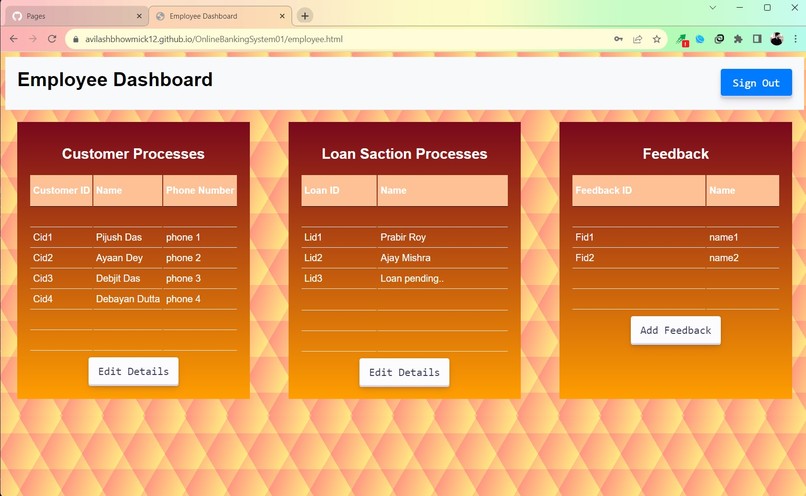Image resolution: width=806 pixels, height=496 pixels.
Task: Open the blue circular extension icon
Action: click(700, 39)
